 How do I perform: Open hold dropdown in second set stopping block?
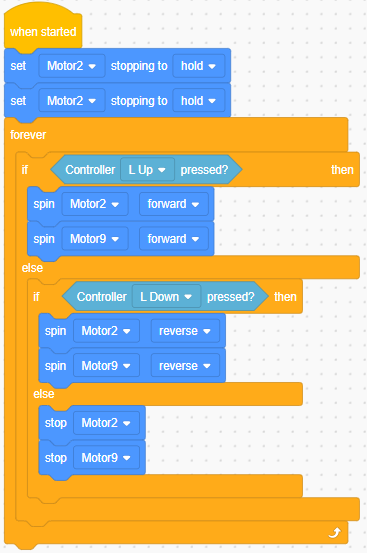pyautogui.click(x=198, y=101)
